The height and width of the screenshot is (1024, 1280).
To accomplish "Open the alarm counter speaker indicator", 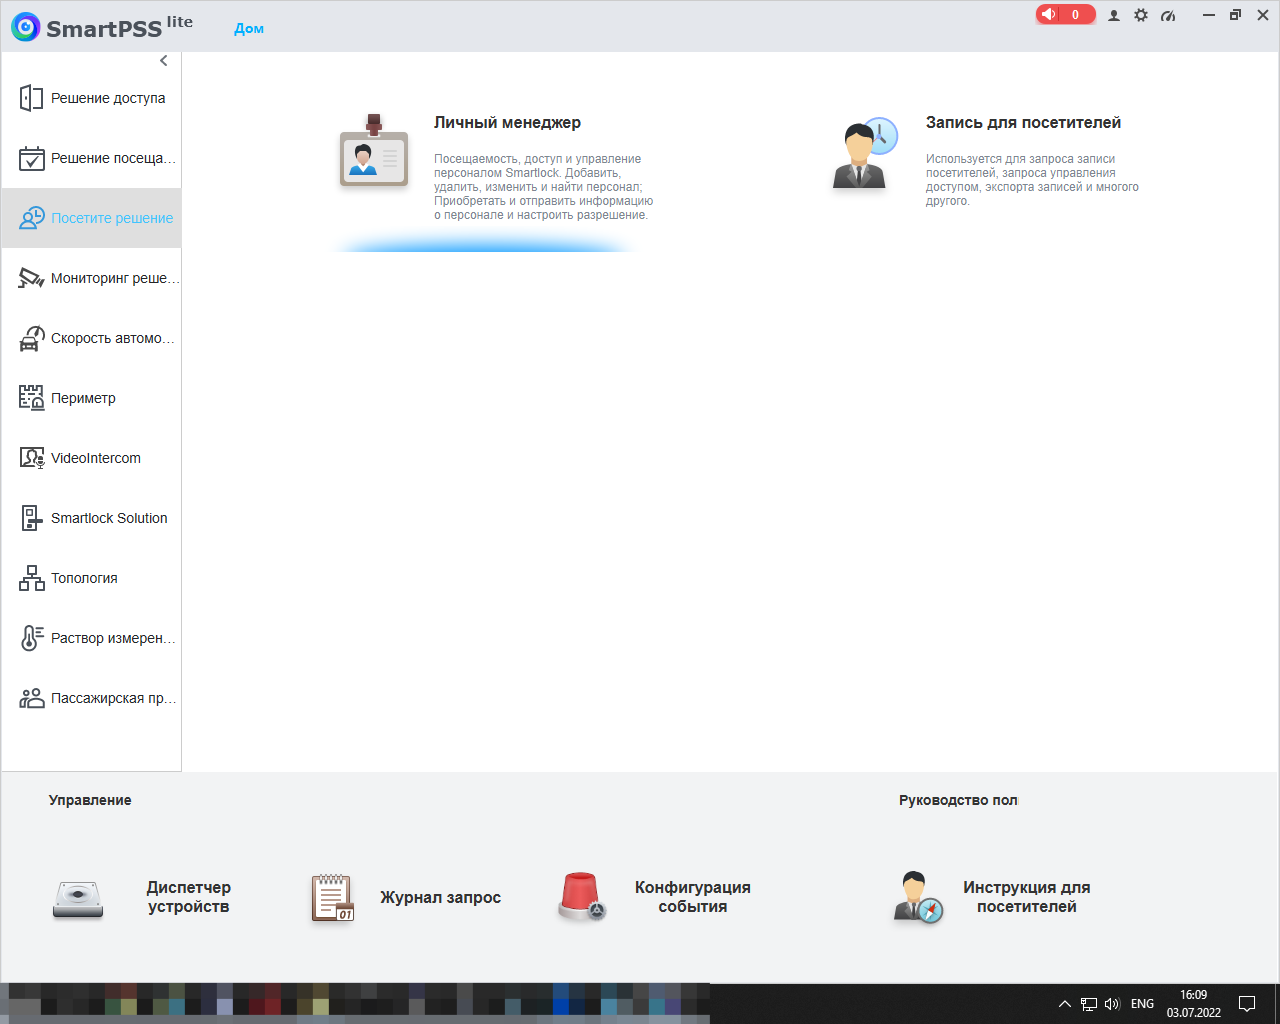I will (x=1066, y=15).
